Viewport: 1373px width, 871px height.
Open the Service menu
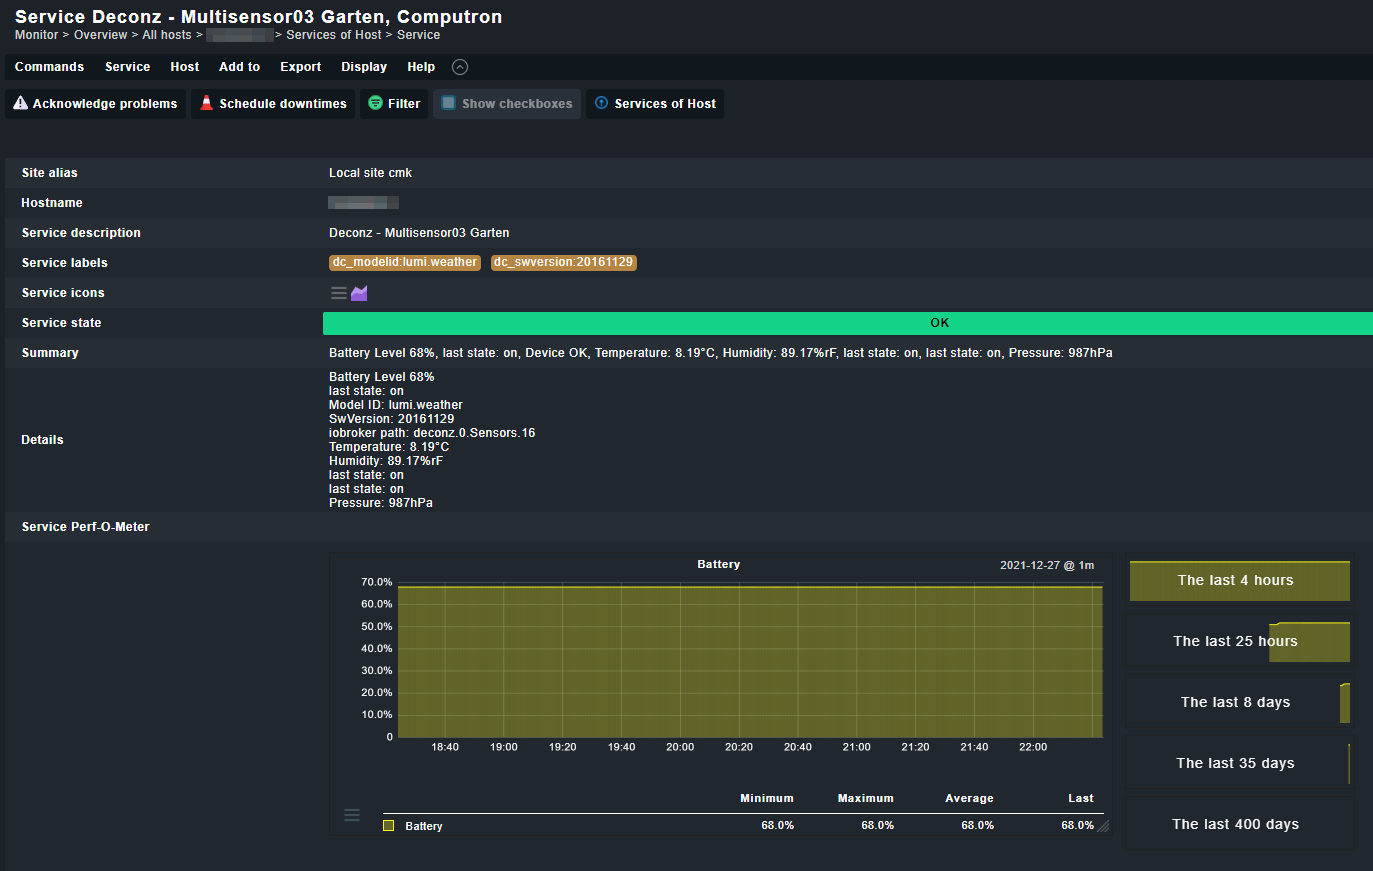click(x=127, y=67)
